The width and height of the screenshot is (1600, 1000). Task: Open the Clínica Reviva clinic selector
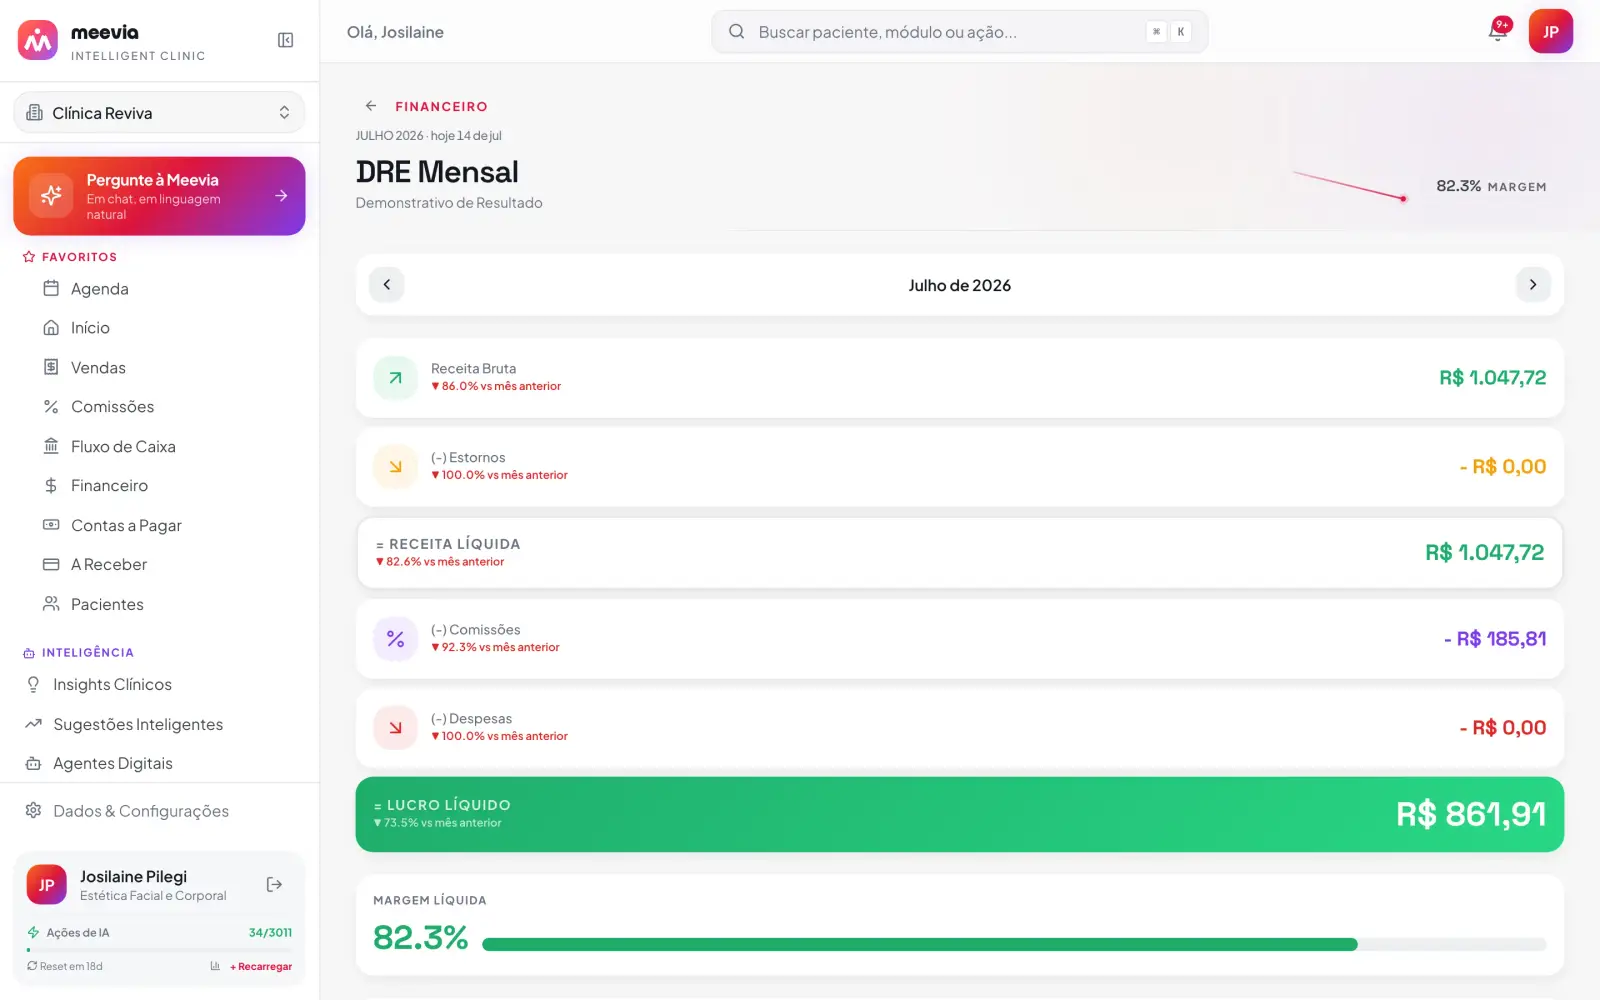(x=159, y=113)
